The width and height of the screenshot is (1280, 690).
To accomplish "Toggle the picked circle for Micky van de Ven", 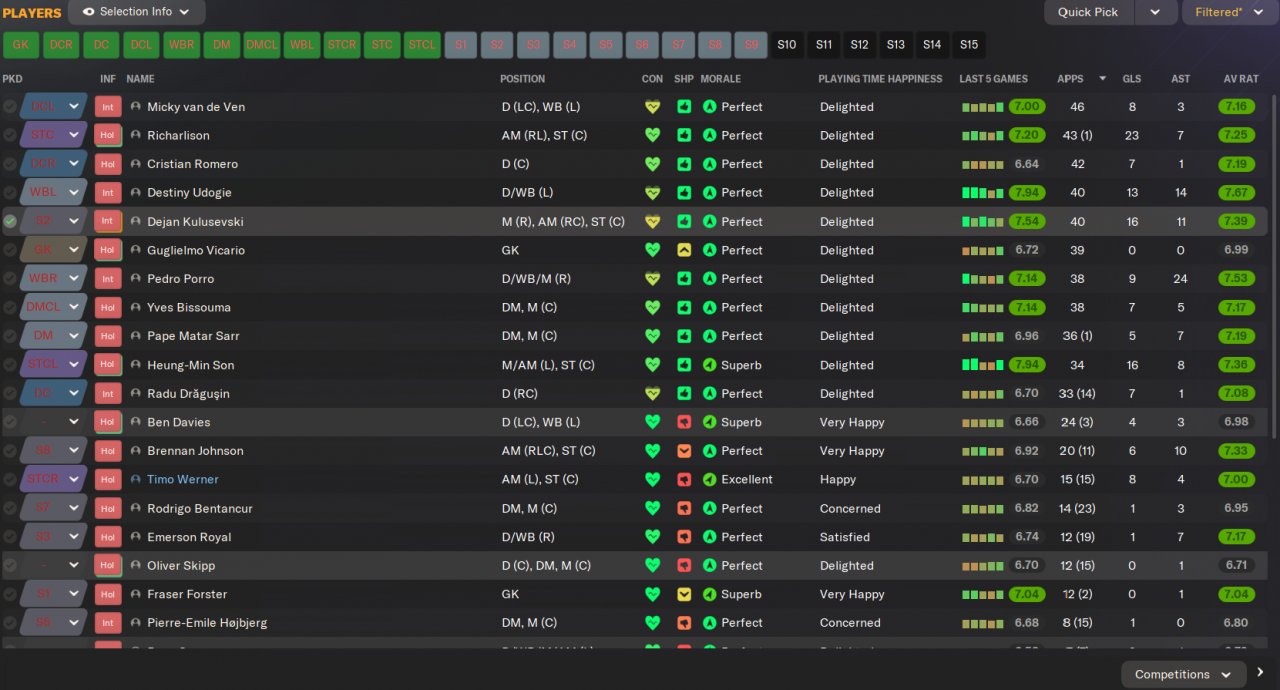I will [x=10, y=107].
